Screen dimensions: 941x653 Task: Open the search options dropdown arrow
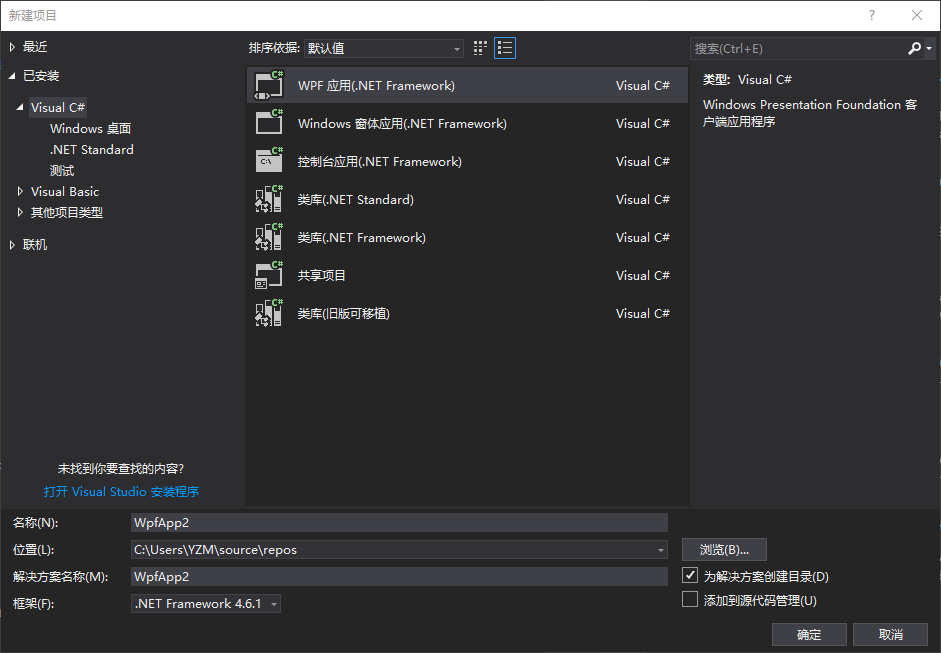coord(929,49)
